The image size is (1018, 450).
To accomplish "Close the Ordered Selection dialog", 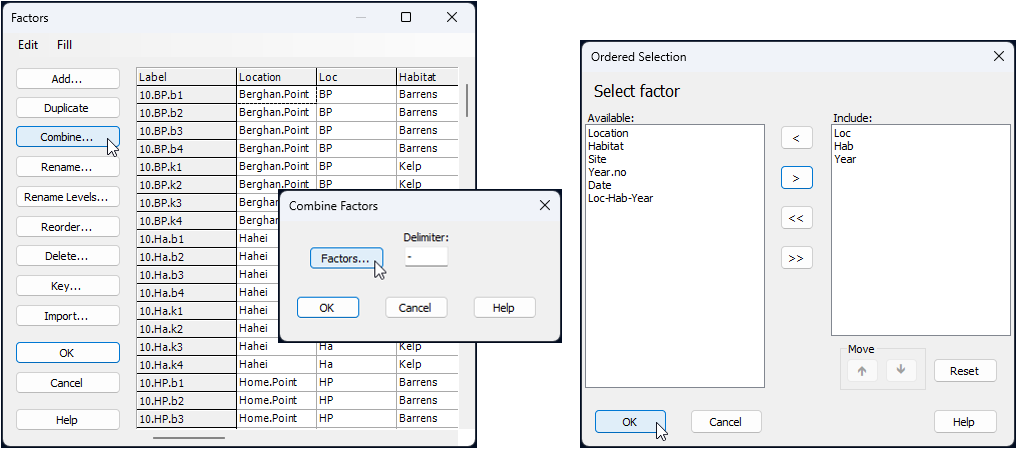I will pyautogui.click(x=998, y=57).
